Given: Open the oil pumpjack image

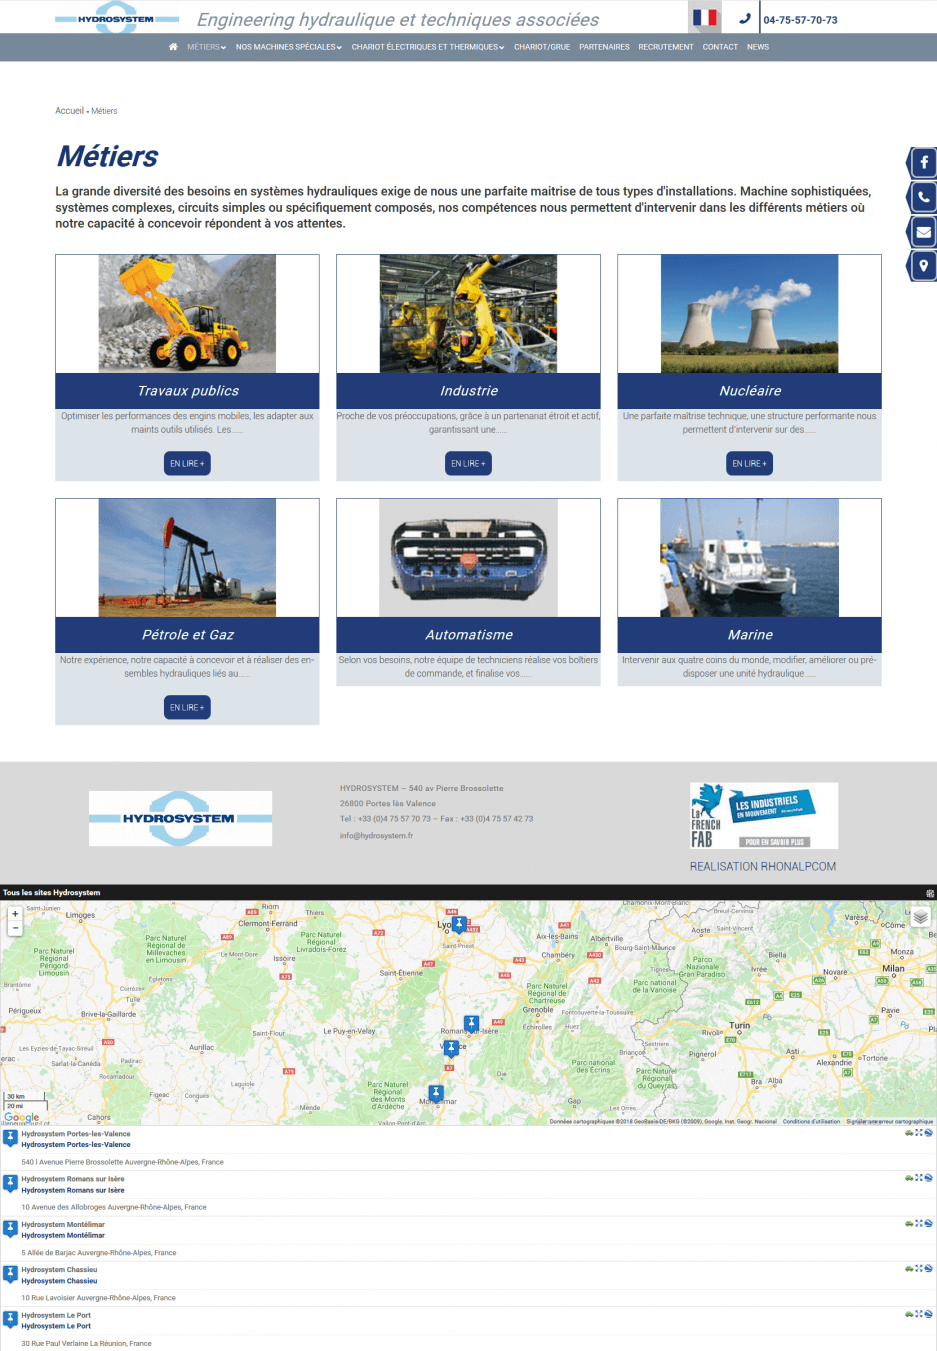Looking at the screenshot, I should click(187, 558).
